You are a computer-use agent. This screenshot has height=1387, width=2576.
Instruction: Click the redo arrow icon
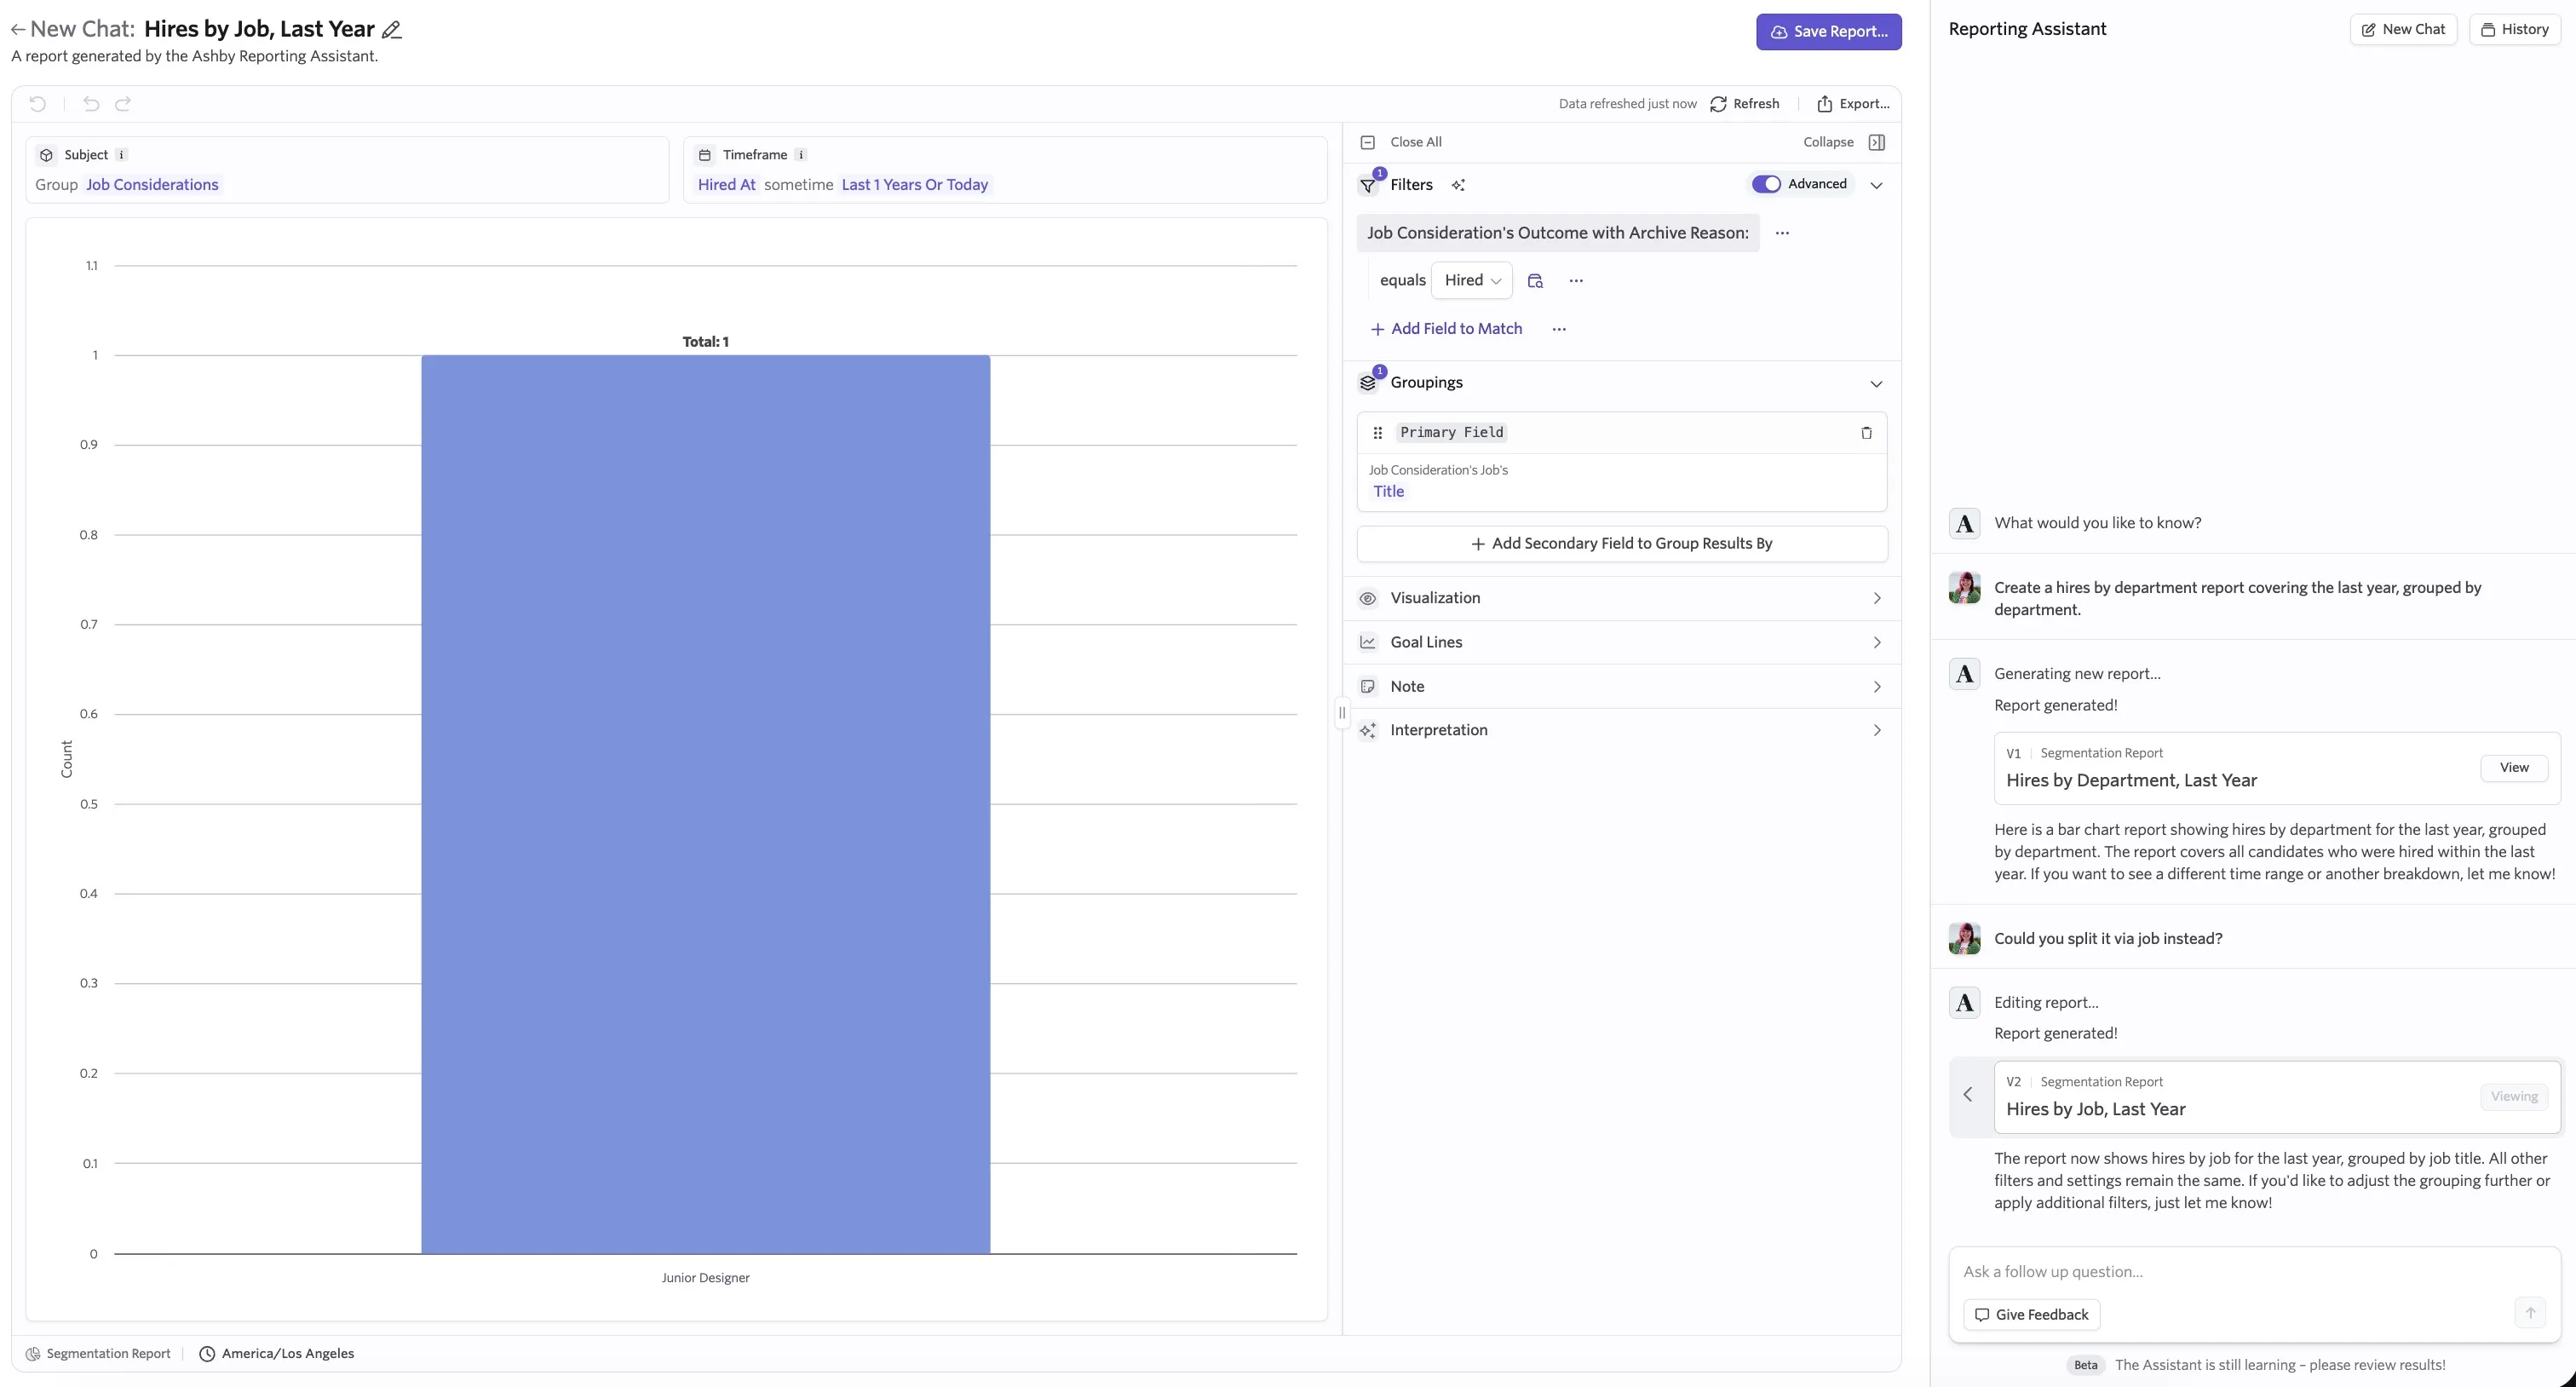123,104
